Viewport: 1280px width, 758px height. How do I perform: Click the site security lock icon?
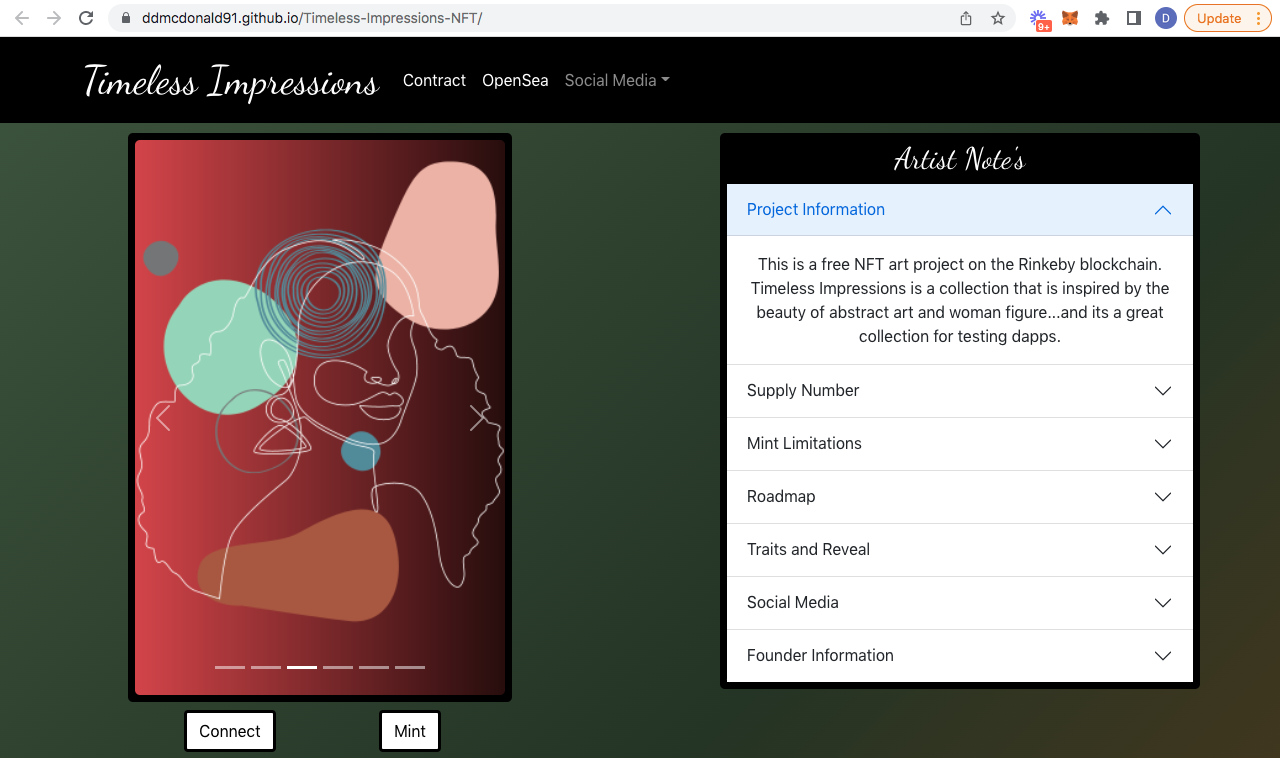click(x=124, y=17)
